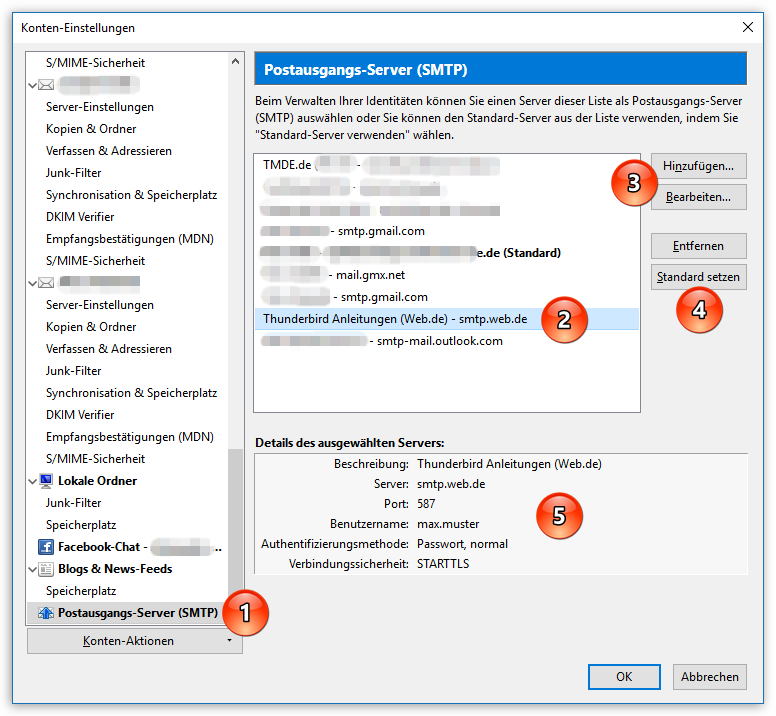Open the Konten-Aktionen dropdown
The image size is (776, 716).
(134, 641)
